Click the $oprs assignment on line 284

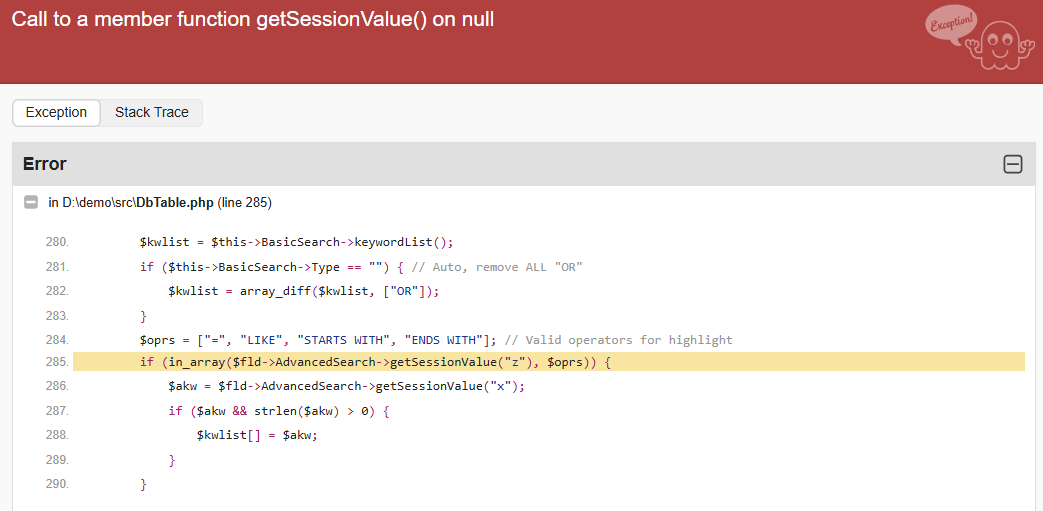click(318, 339)
